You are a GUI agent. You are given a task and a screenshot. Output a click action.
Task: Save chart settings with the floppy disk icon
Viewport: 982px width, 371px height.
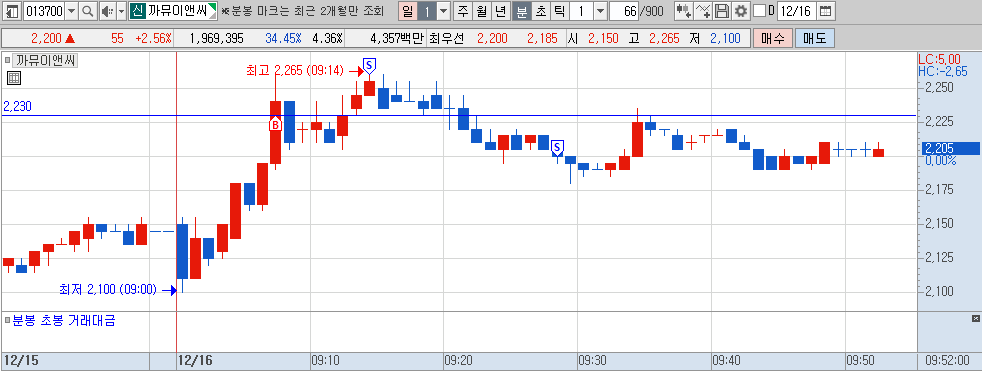click(722, 11)
